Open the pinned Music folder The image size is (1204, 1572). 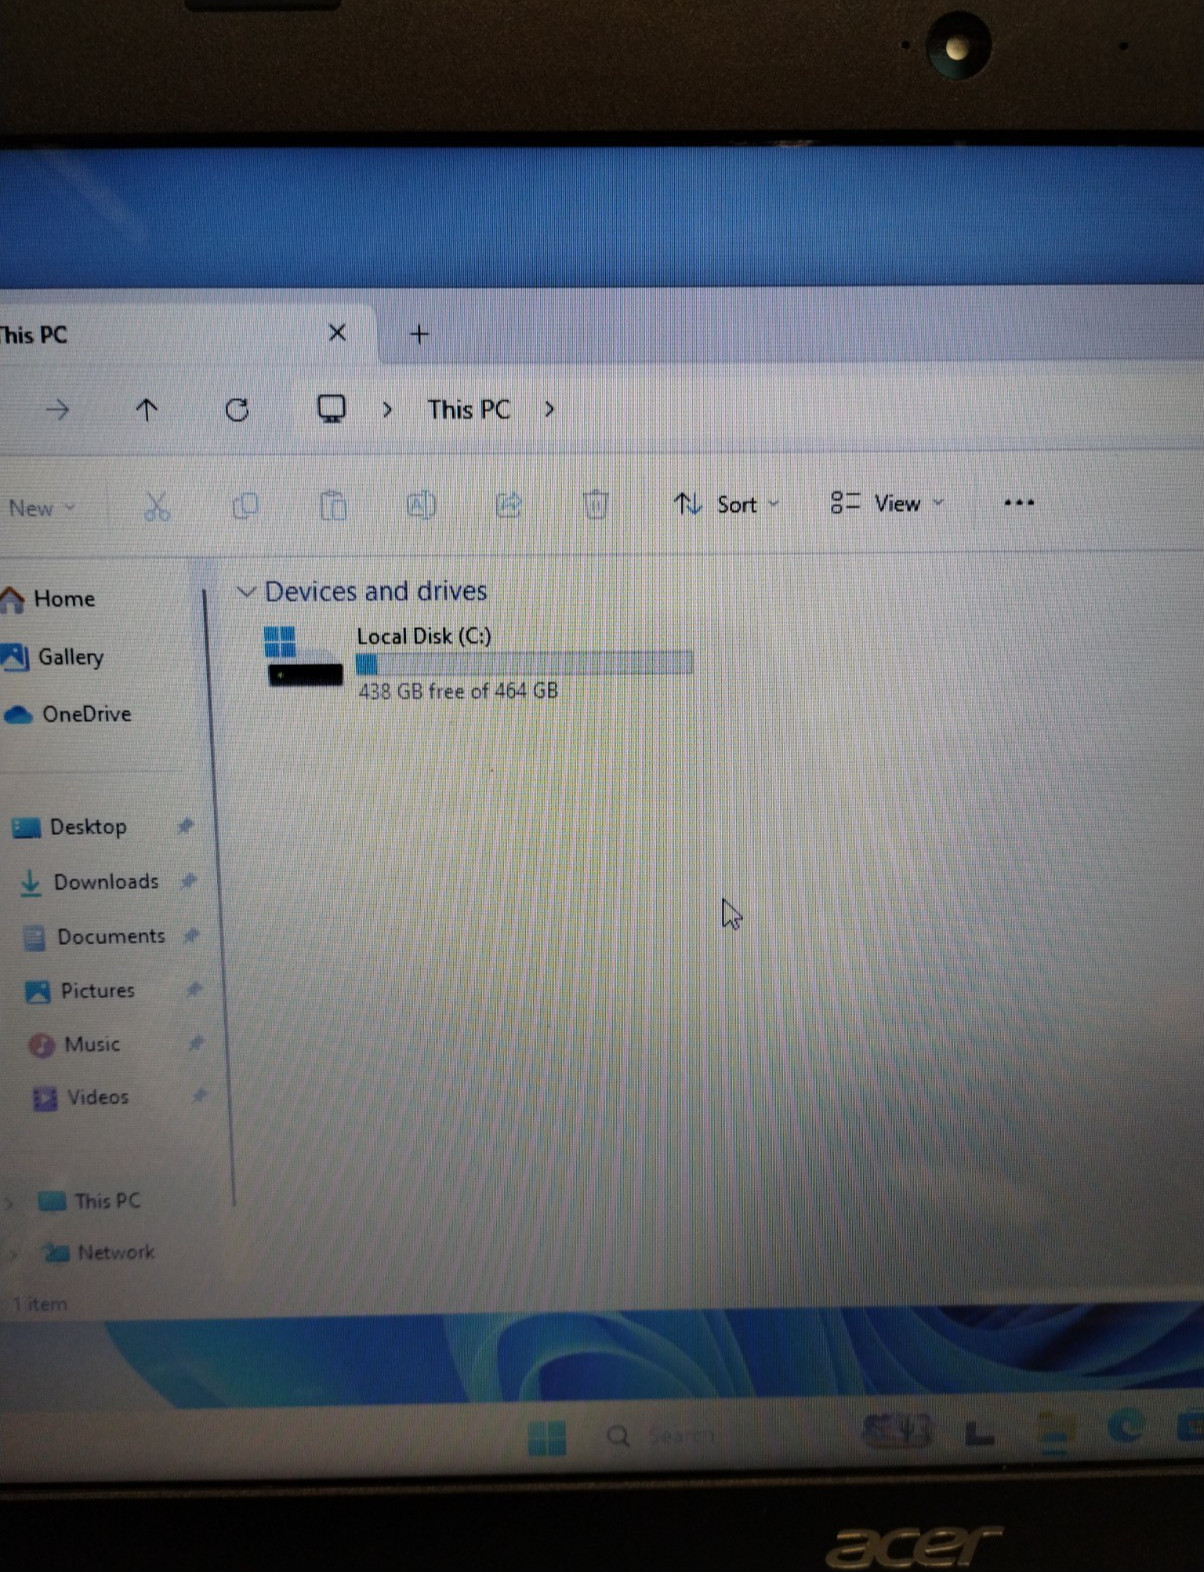(74, 1045)
